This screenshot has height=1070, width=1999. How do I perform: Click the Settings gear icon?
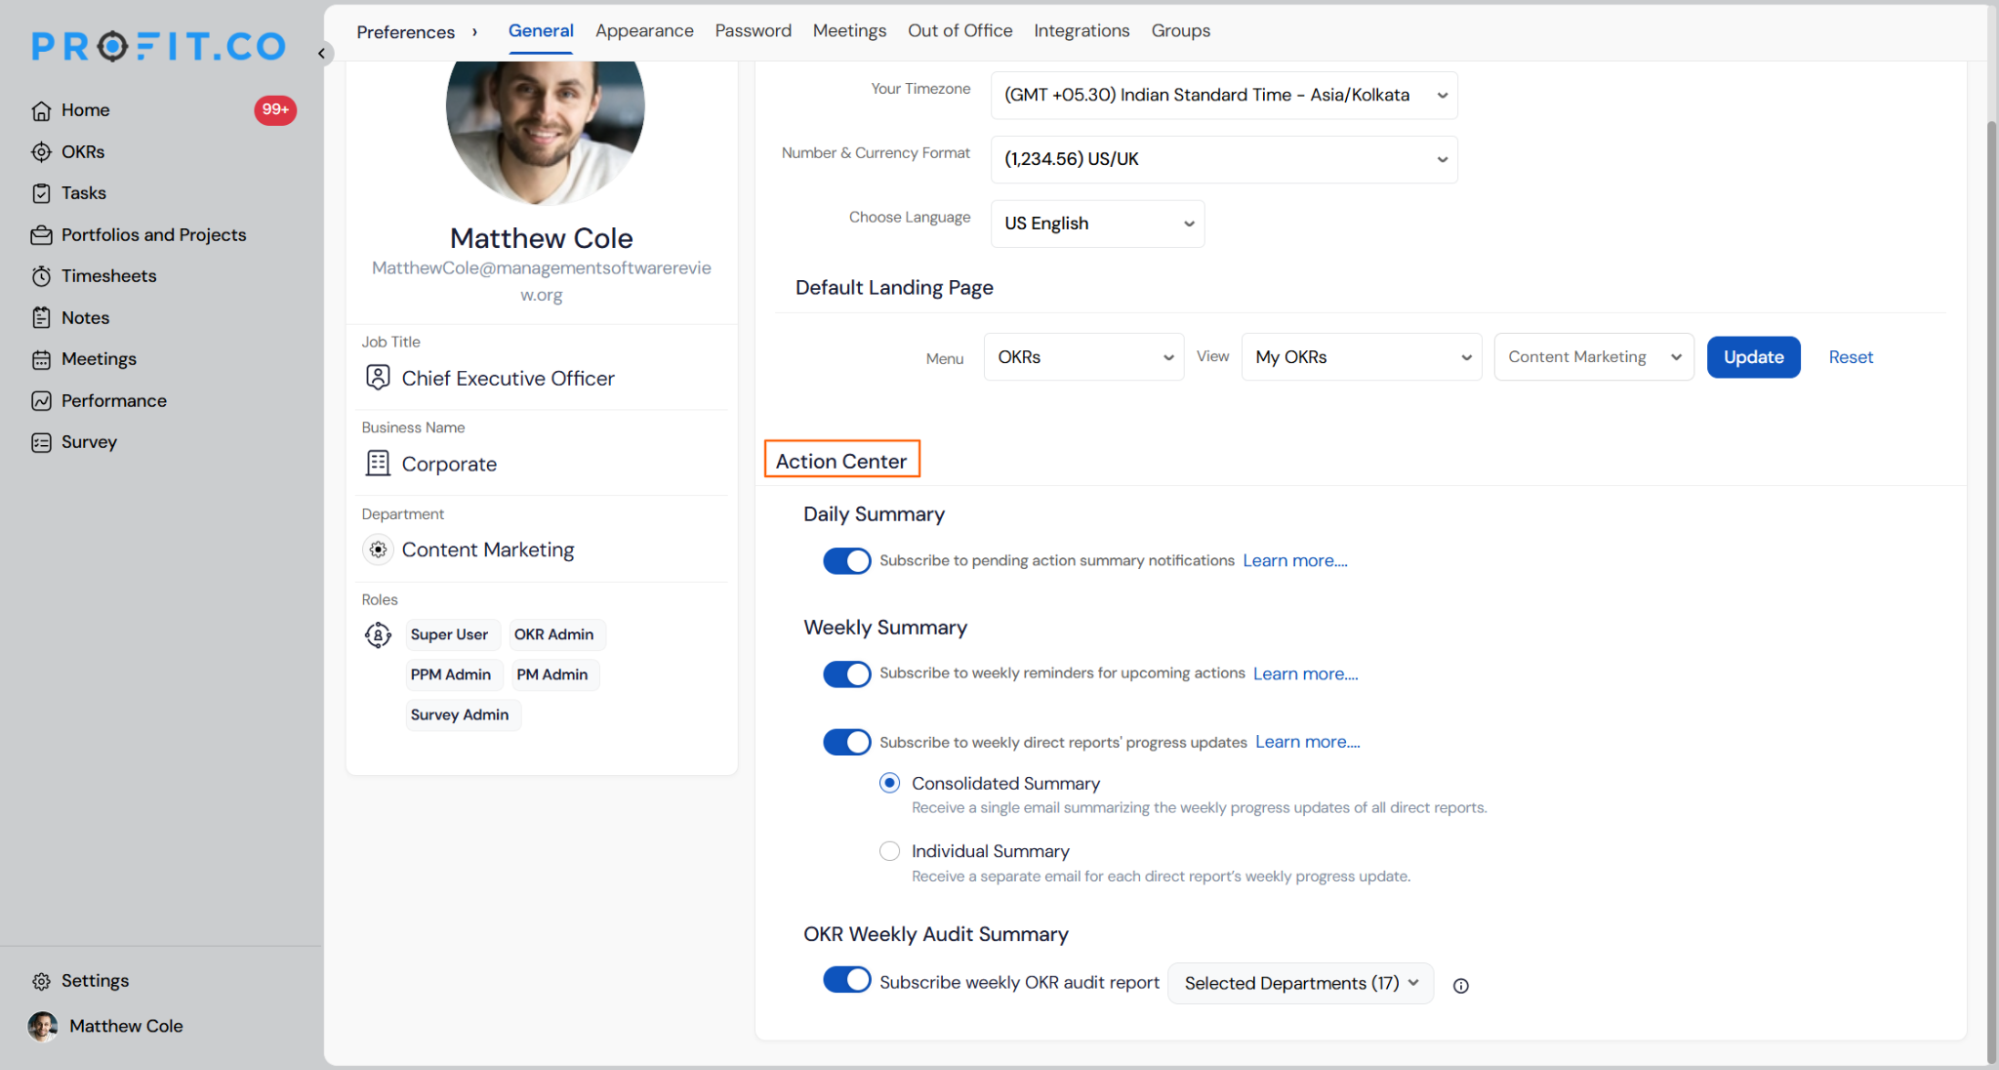(x=41, y=981)
